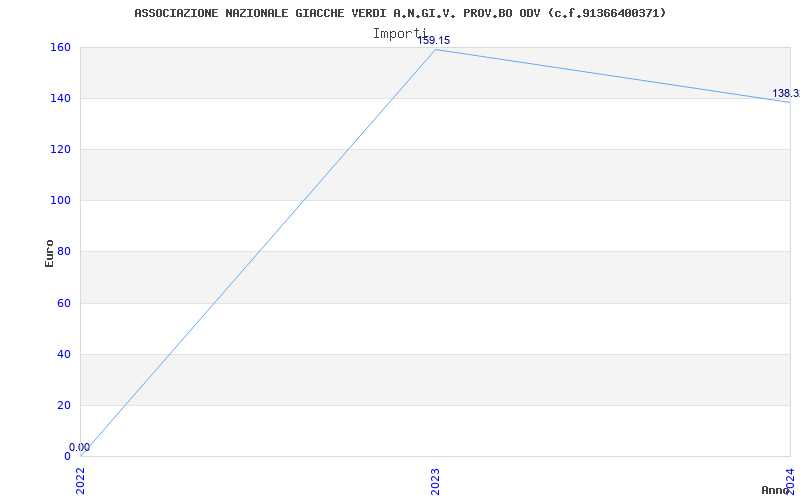
Task: Click the Euro axis label
Action: point(49,253)
